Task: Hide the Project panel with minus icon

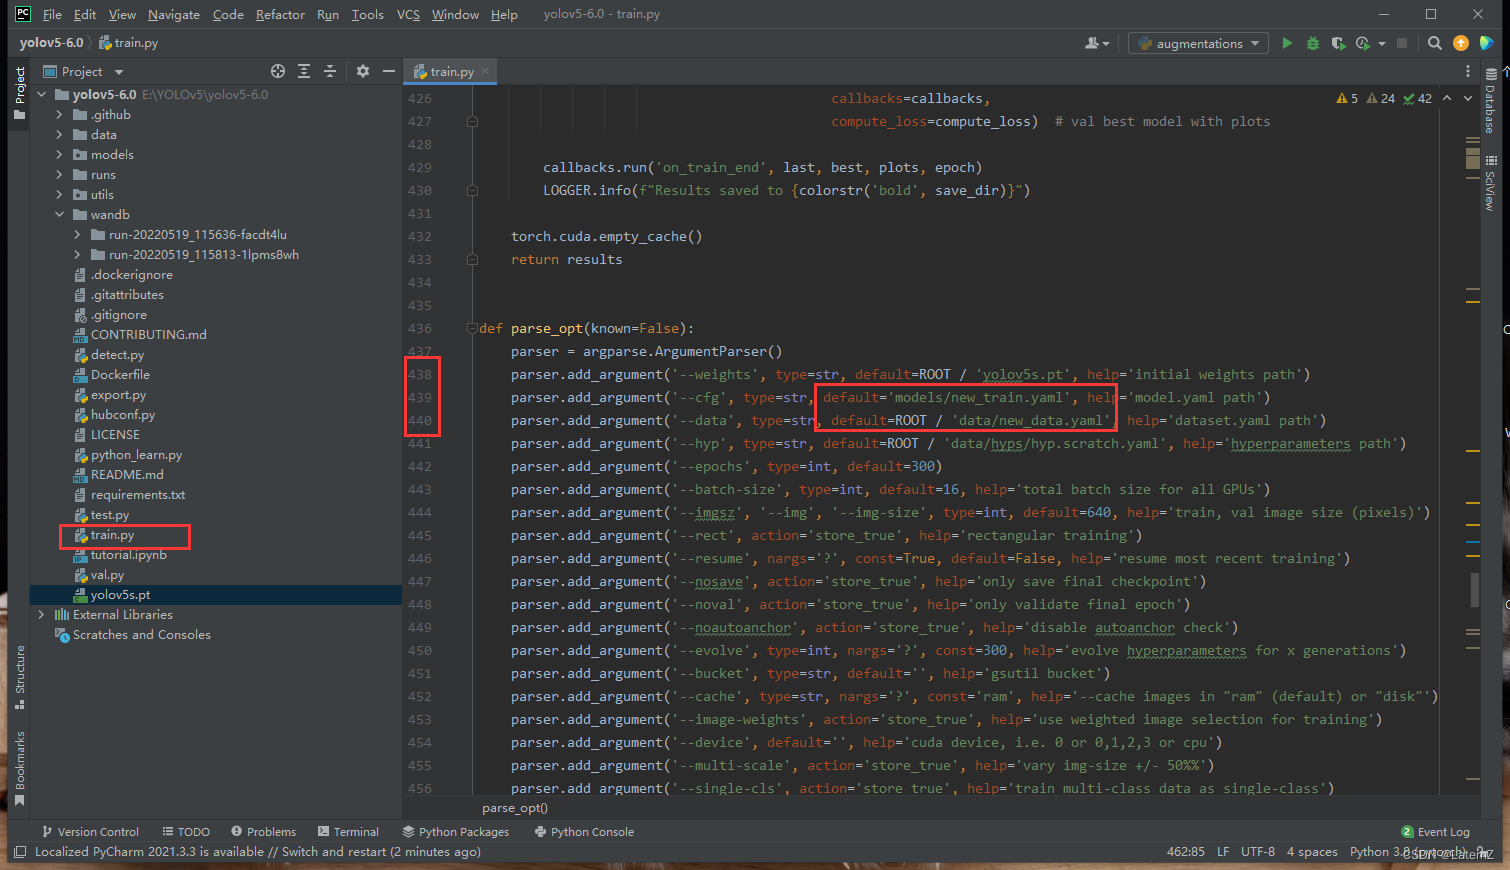Action: (389, 71)
